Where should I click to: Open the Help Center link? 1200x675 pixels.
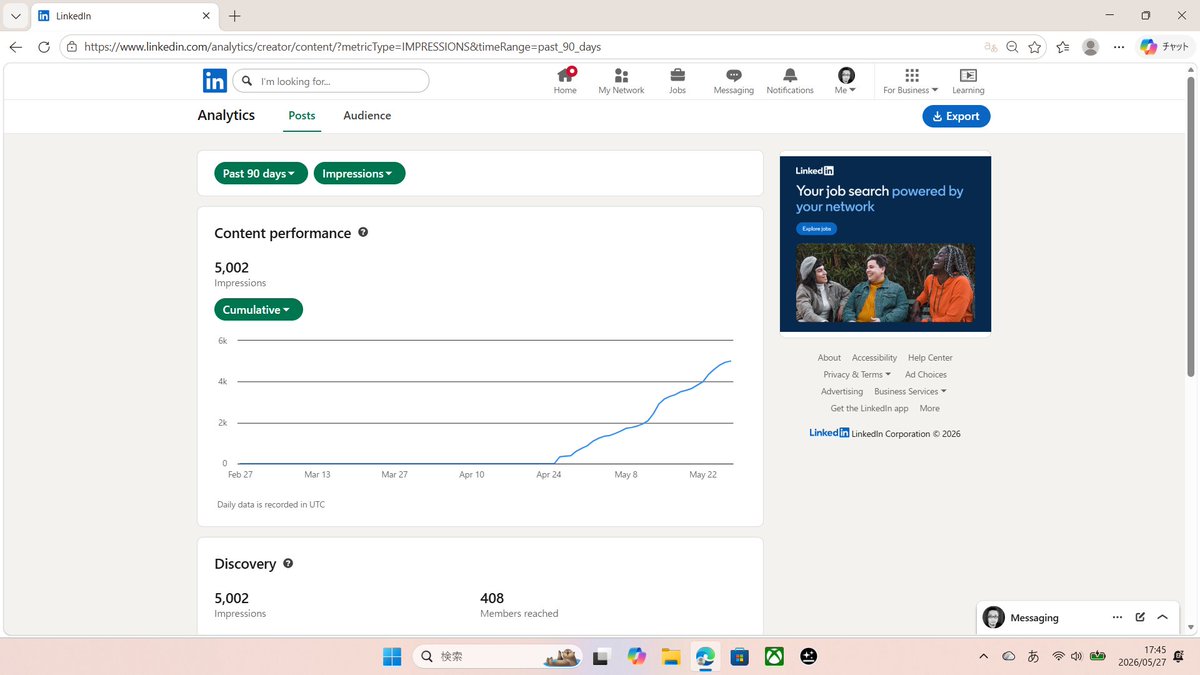(930, 357)
